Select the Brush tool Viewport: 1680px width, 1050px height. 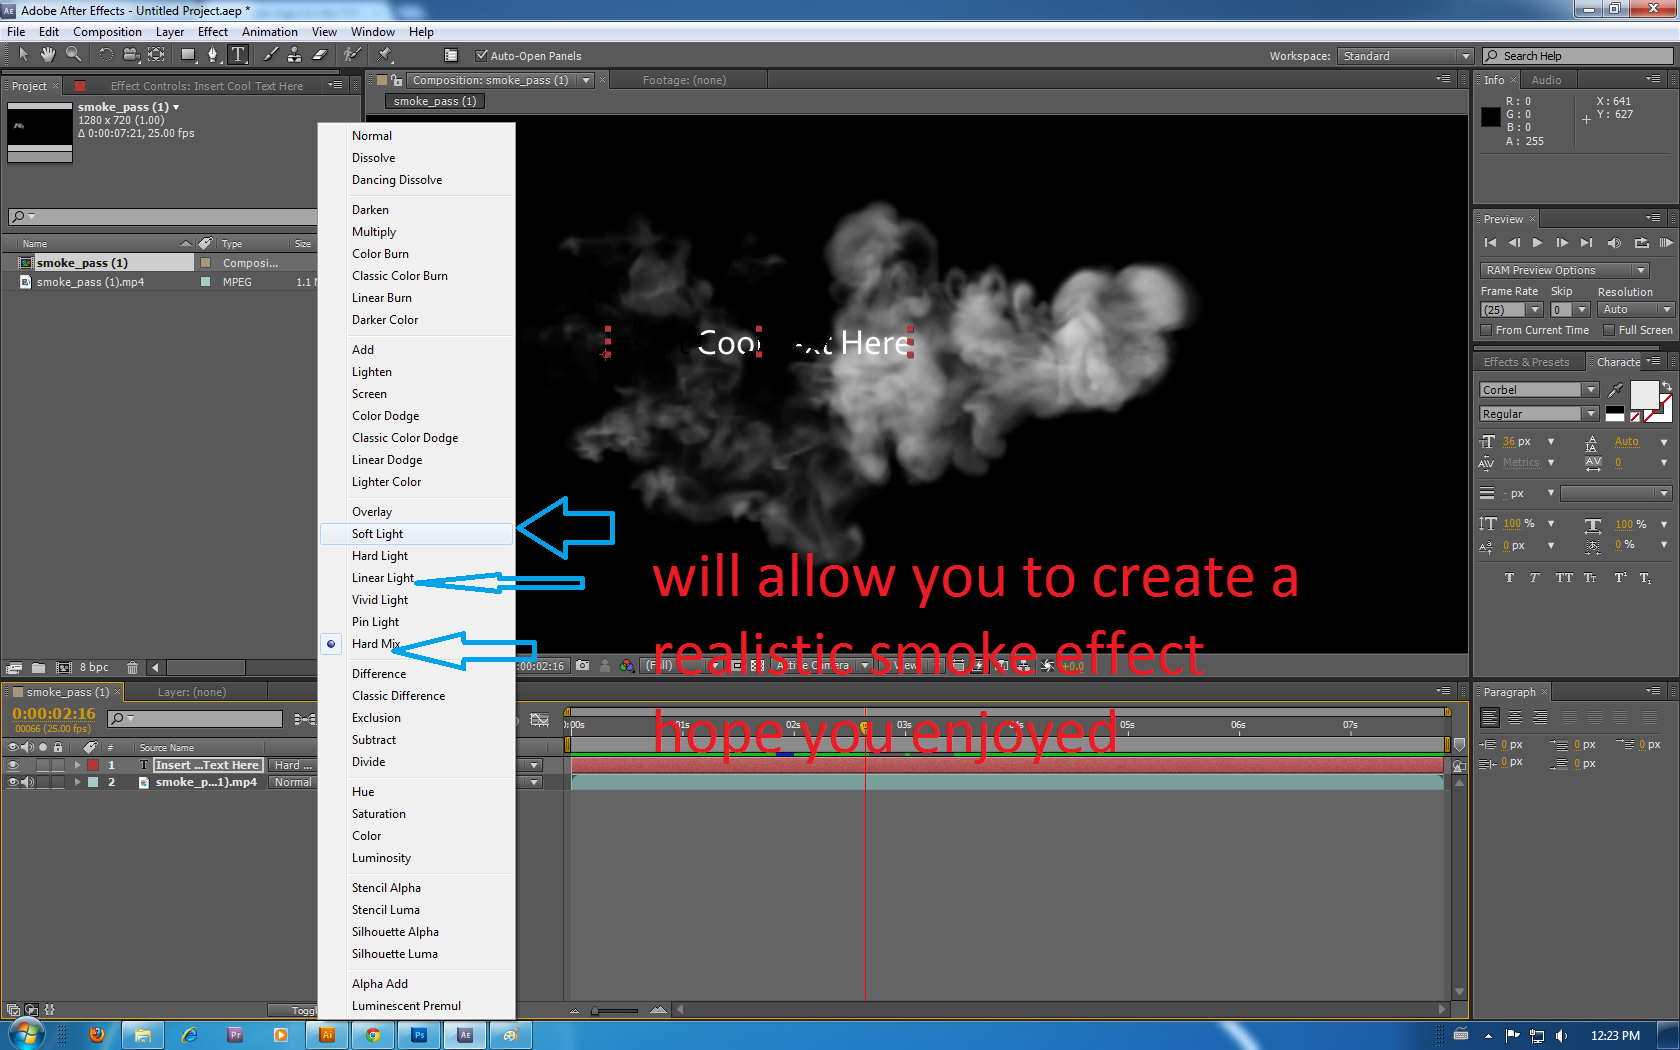(x=270, y=54)
